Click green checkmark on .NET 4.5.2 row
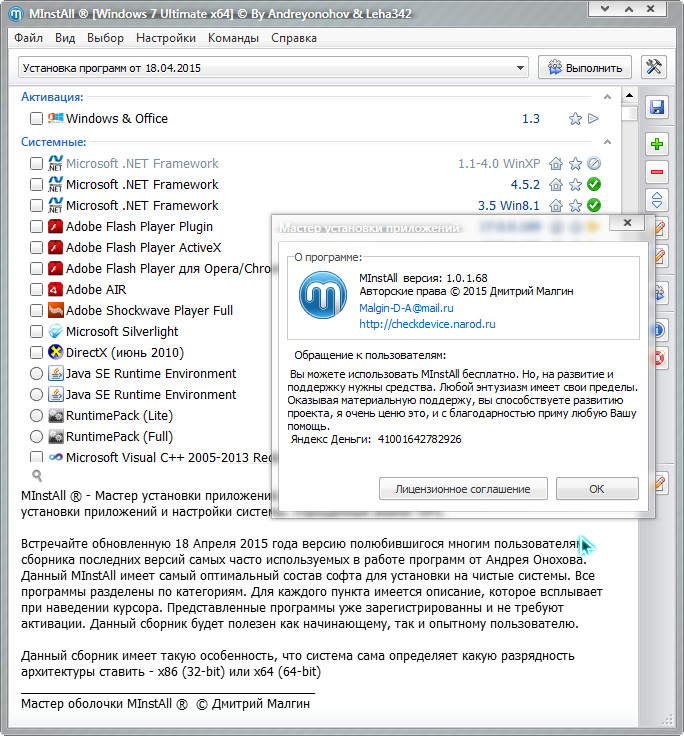This screenshot has height=736, width=684. tap(594, 184)
